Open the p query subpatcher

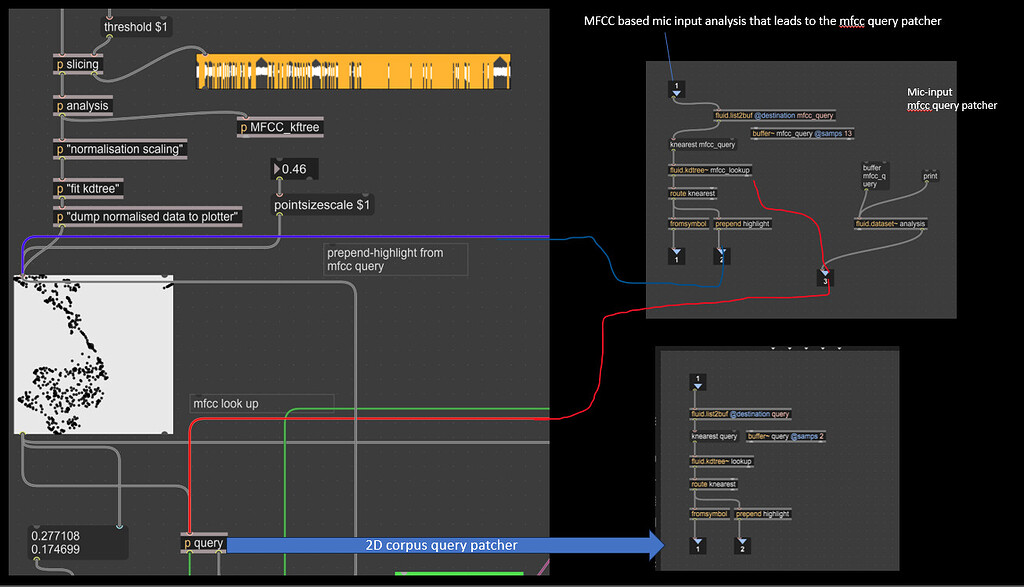pyautogui.click(x=203, y=543)
